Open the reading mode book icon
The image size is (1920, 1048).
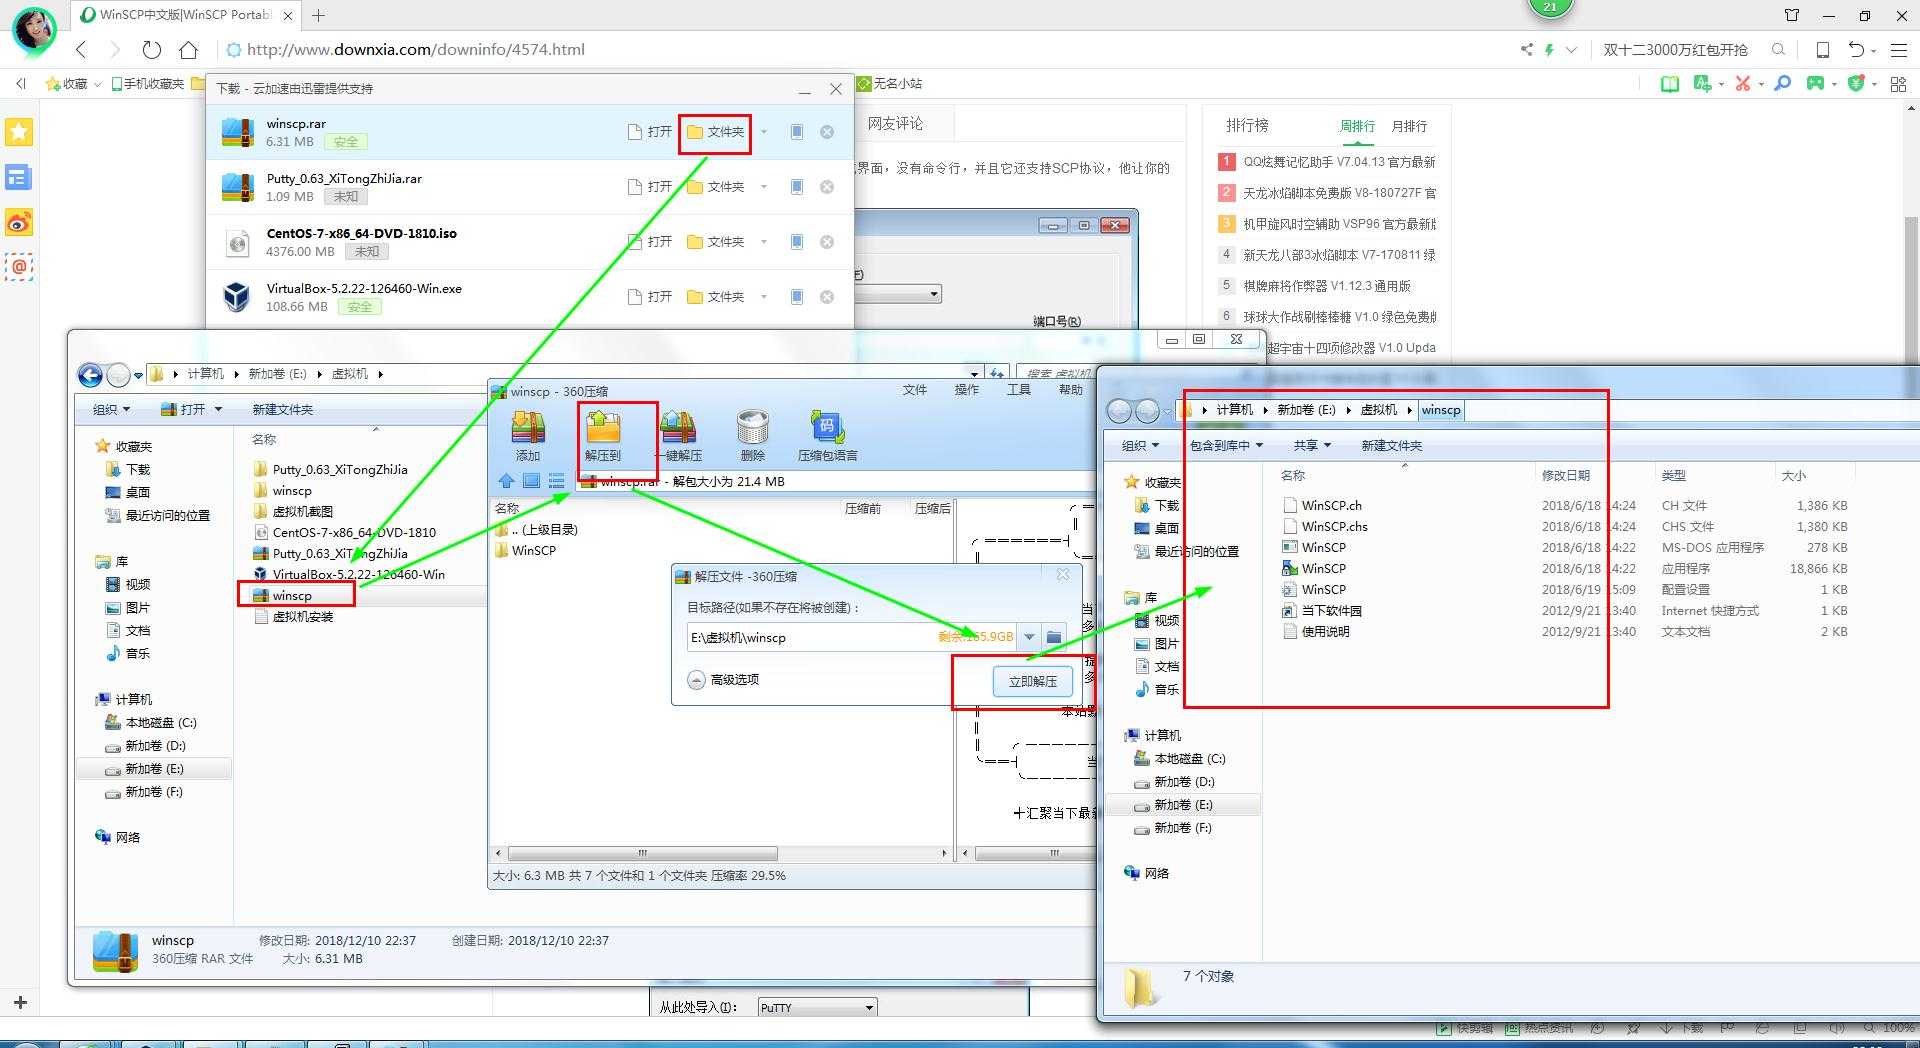(x=1669, y=84)
